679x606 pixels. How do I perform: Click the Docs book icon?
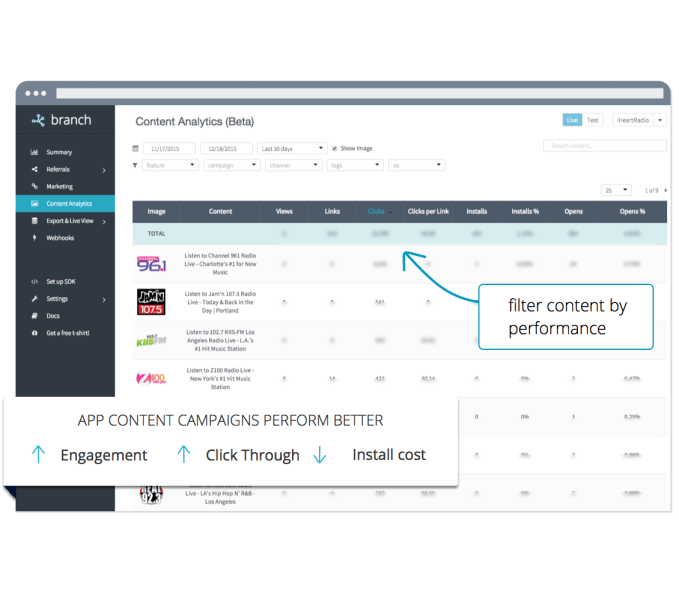click(x=34, y=316)
